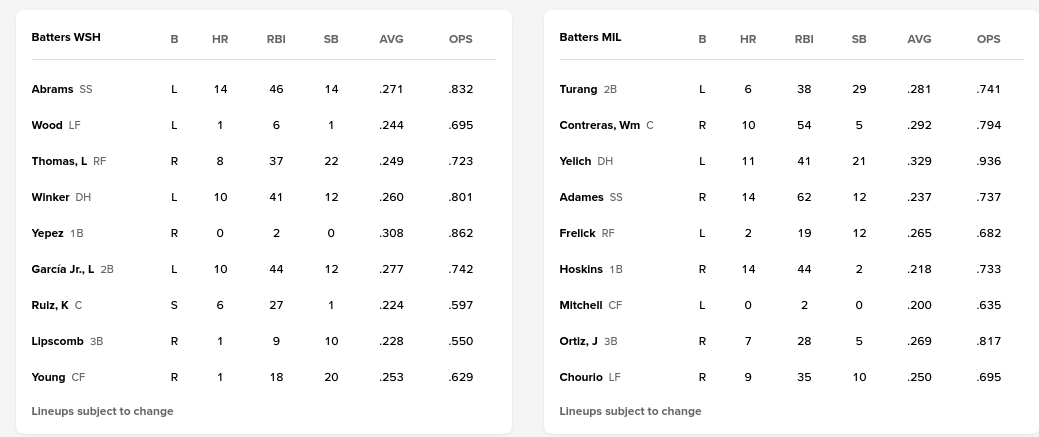This screenshot has width=1039, height=437.
Task: Select Adames in Milwaukee lineup
Action: (581, 197)
